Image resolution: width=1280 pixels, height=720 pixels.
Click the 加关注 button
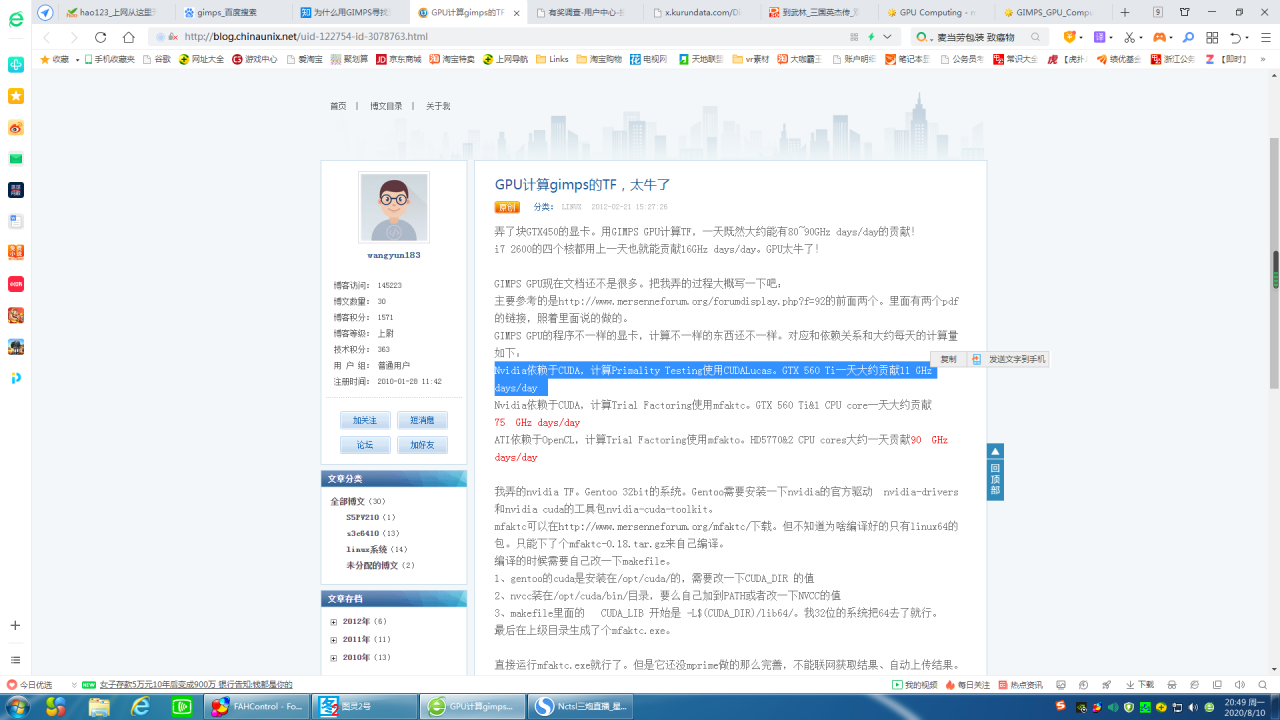pos(365,420)
